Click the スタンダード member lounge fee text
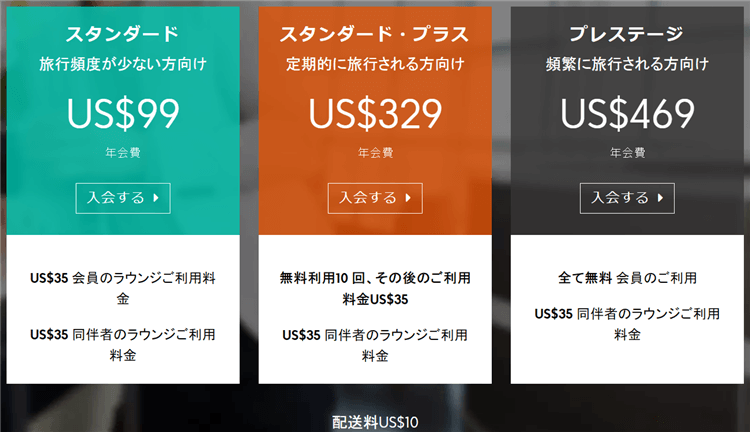 123,287
